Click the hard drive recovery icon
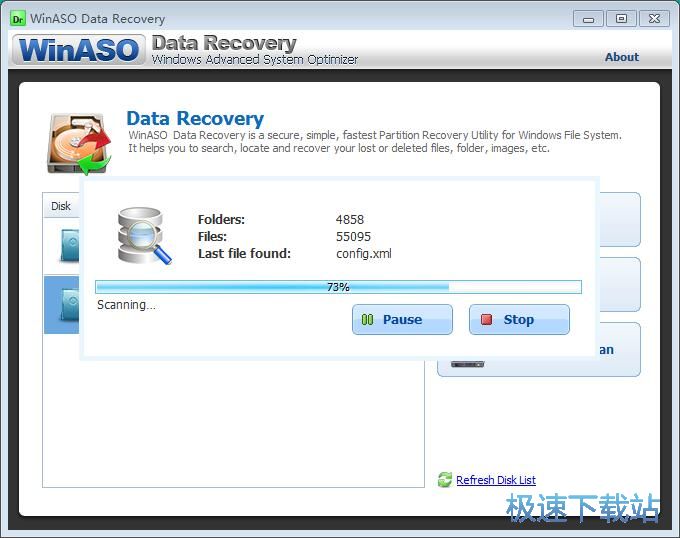The width and height of the screenshot is (680, 538). pyautogui.click(x=78, y=144)
